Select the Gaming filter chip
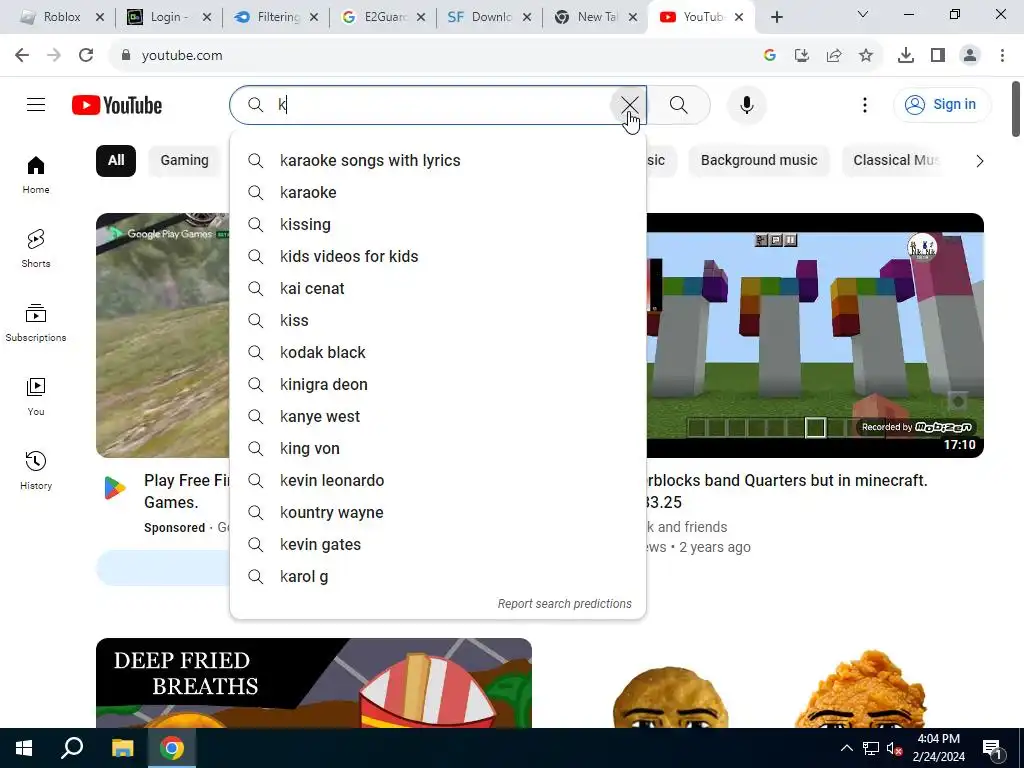Image resolution: width=1024 pixels, height=768 pixels. click(x=185, y=161)
